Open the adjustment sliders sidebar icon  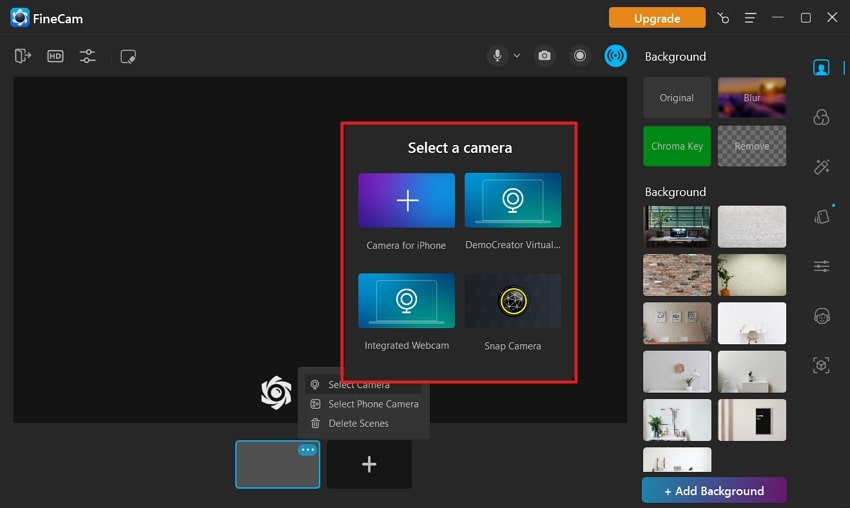821,266
